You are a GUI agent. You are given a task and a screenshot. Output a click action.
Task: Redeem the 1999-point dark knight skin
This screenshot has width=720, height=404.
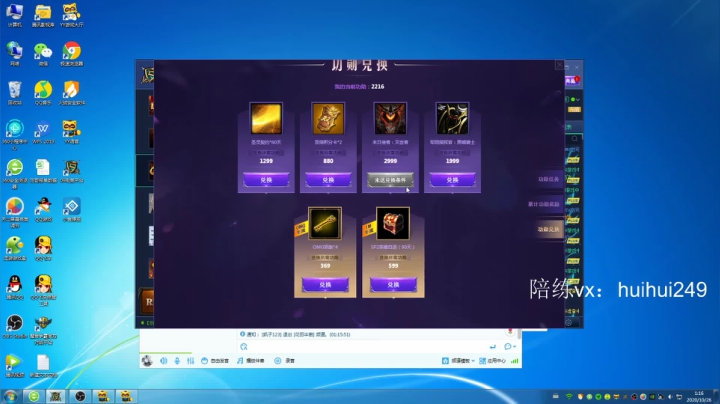[452, 180]
